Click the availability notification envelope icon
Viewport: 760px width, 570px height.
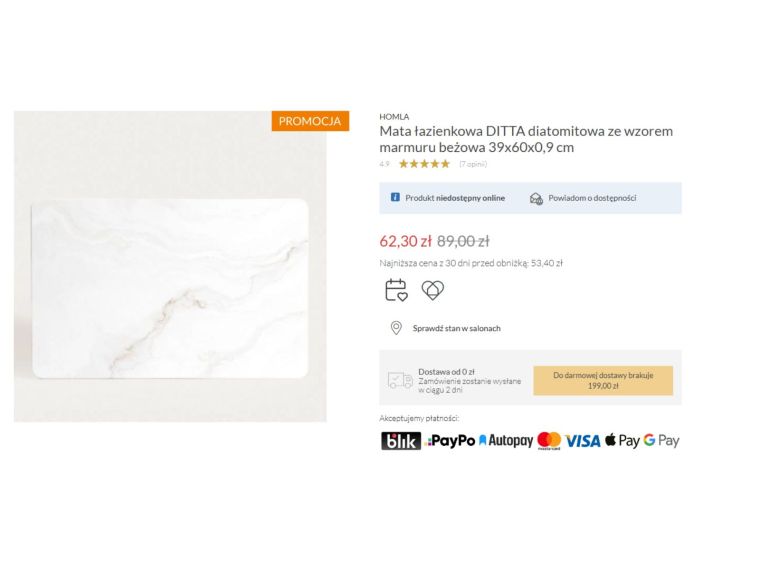click(536, 198)
